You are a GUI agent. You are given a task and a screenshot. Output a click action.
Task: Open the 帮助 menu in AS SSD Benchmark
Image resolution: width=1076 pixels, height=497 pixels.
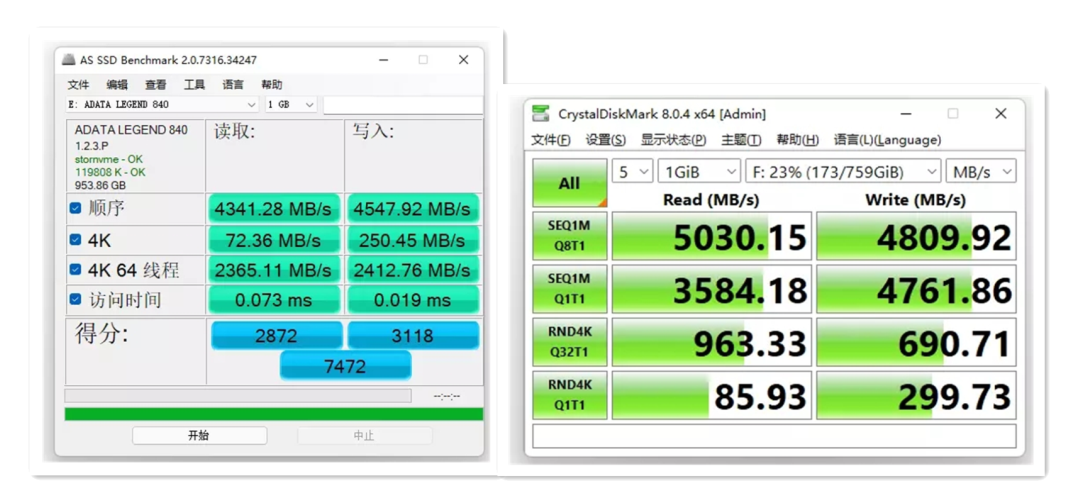point(271,84)
